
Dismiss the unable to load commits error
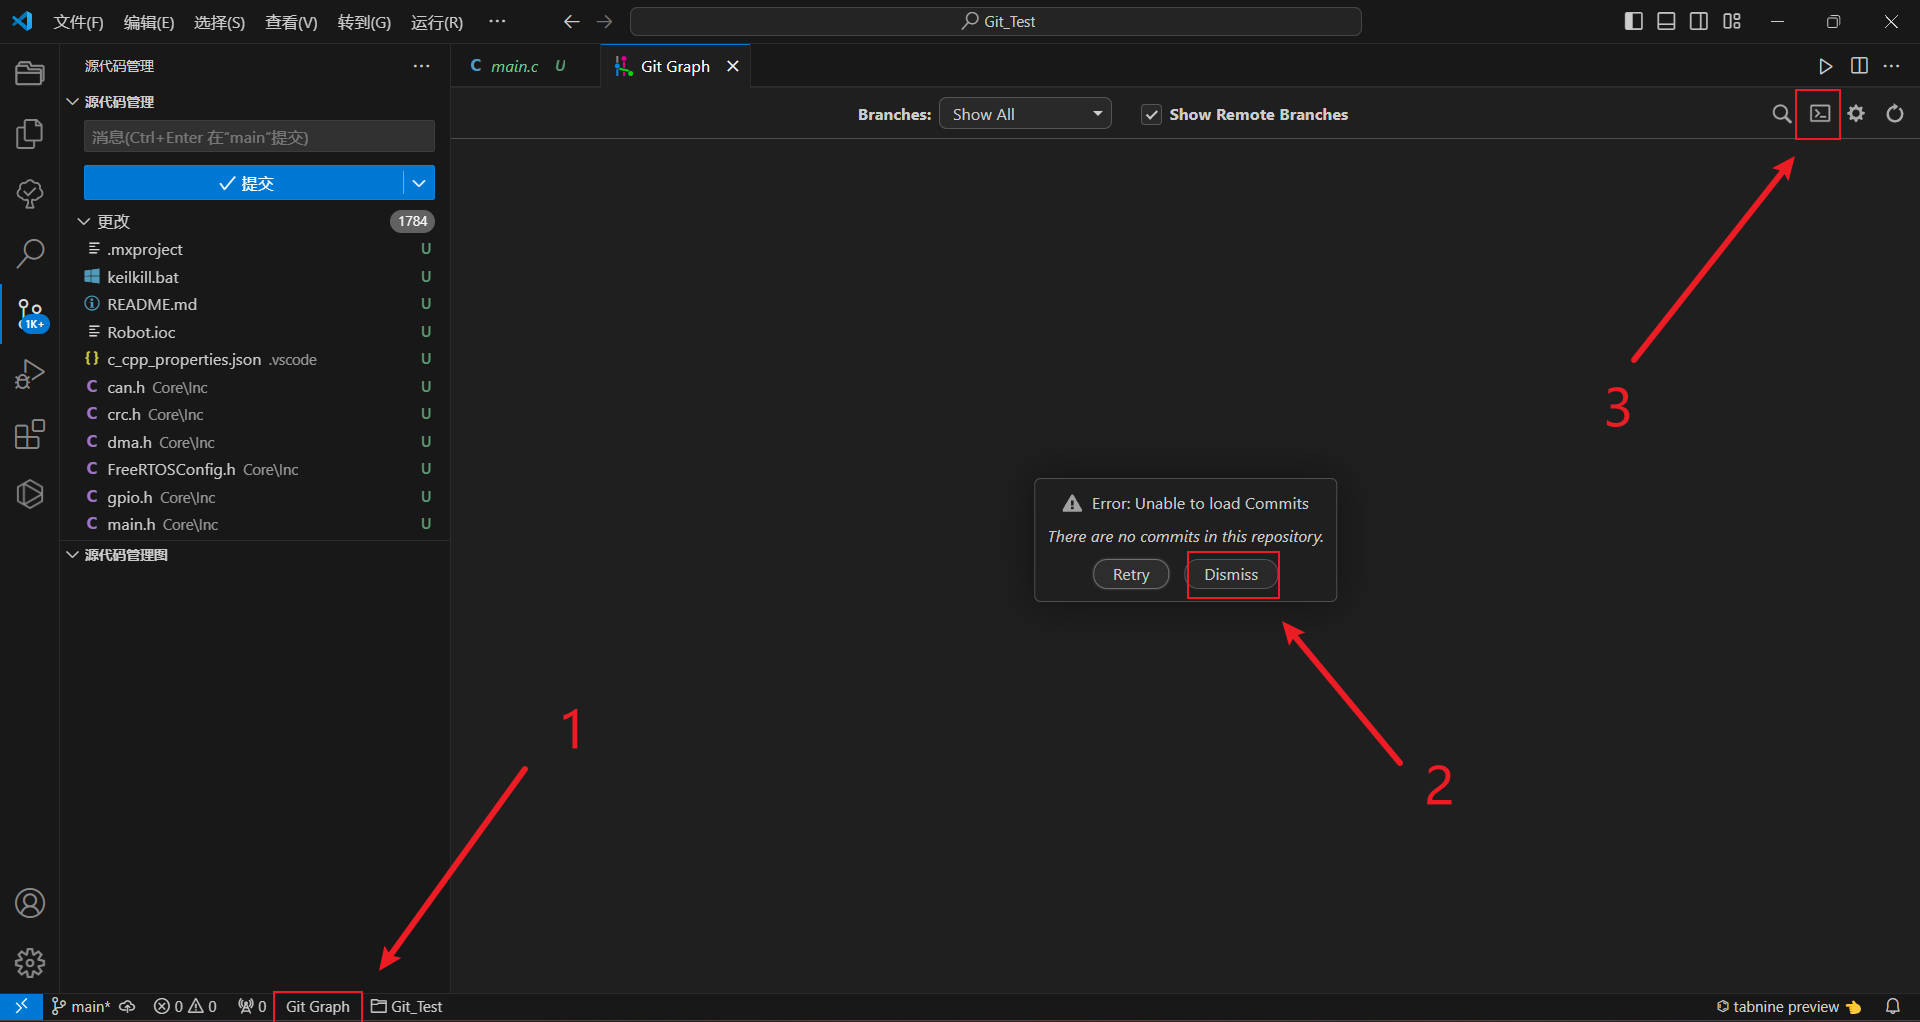click(x=1231, y=575)
